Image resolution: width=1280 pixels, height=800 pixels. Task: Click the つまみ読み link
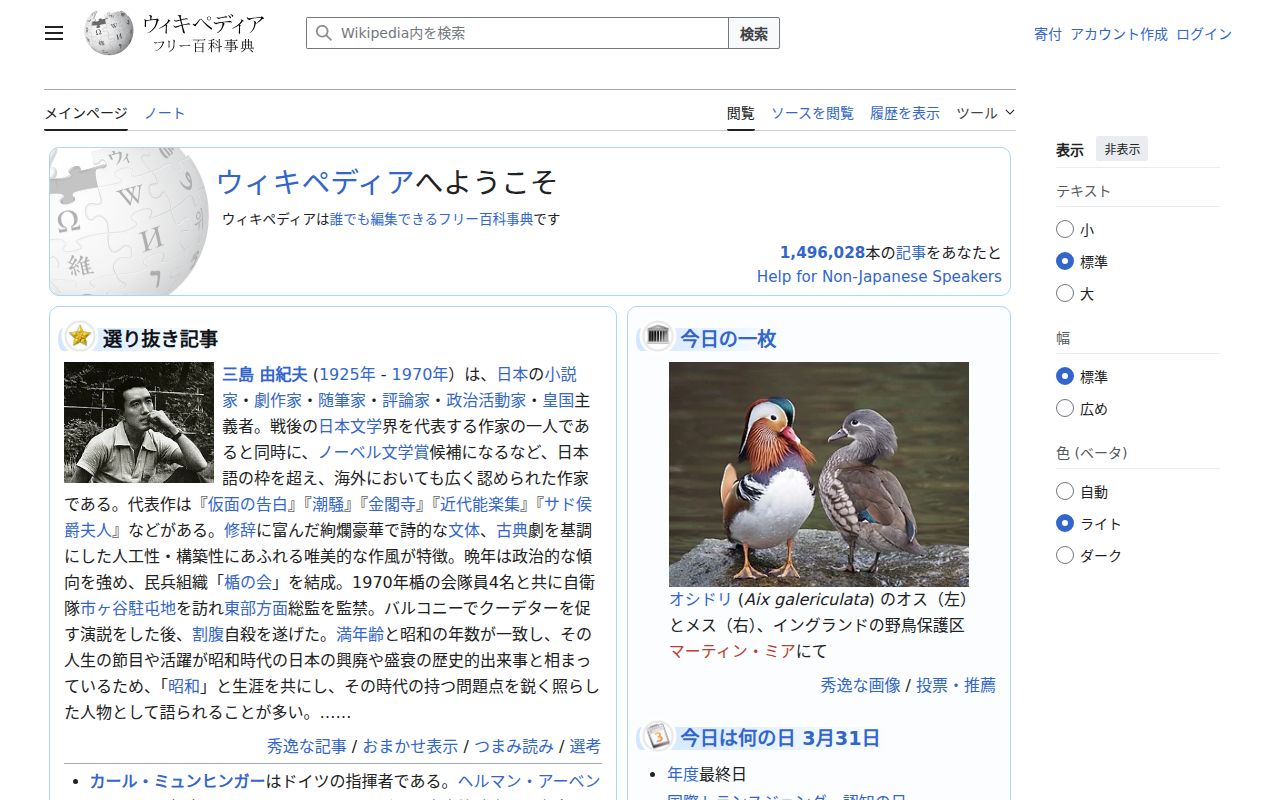tap(514, 746)
